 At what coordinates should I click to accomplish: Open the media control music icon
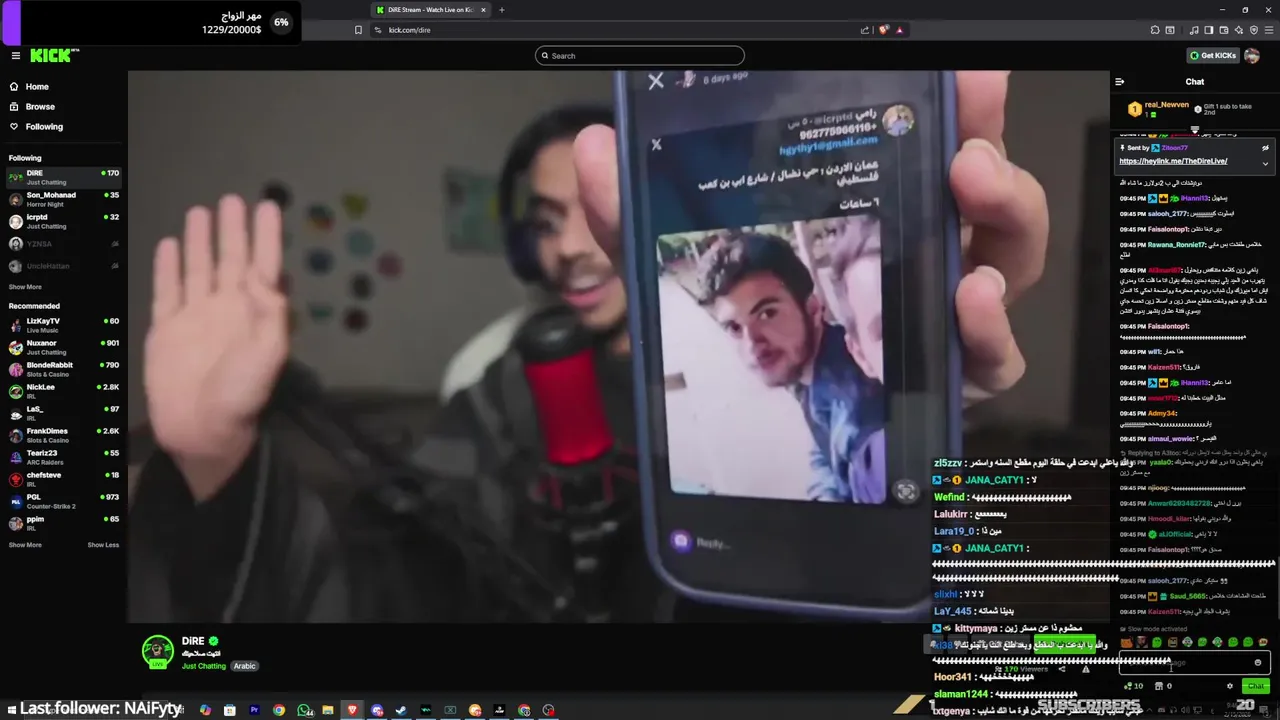click(1195, 30)
